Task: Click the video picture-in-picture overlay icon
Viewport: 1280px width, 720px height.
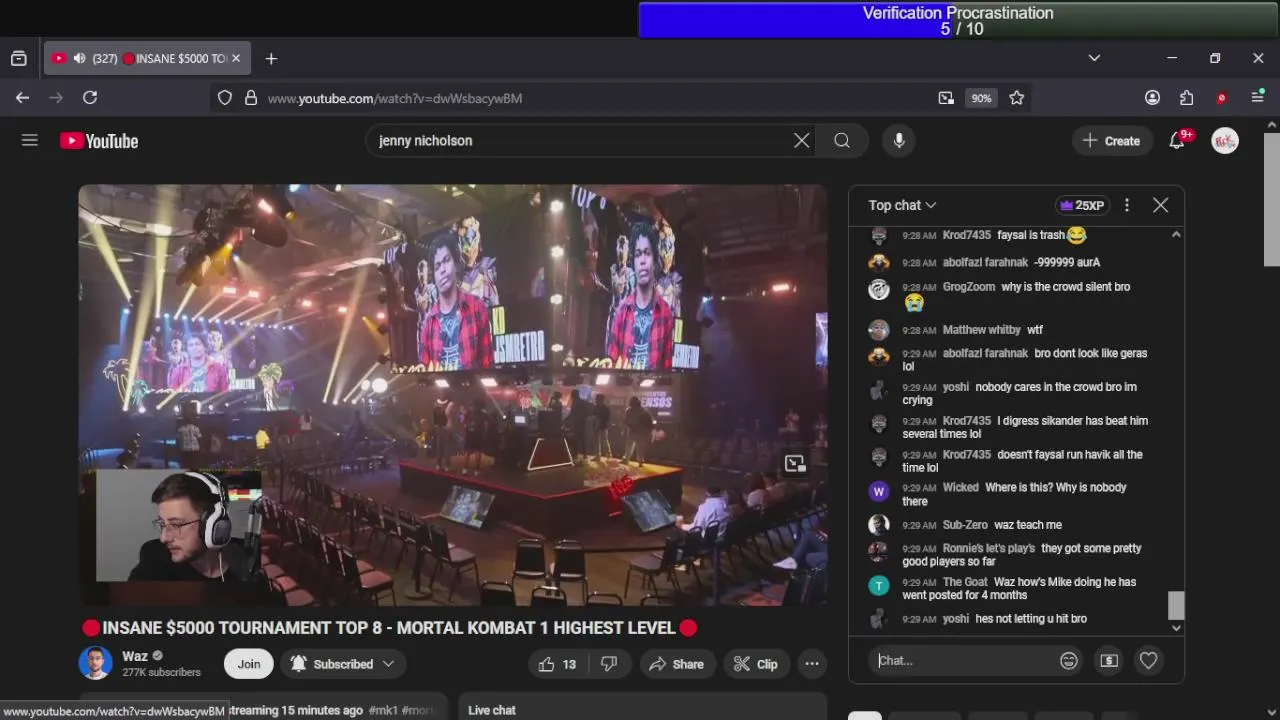Action: (x=795, y=464)
